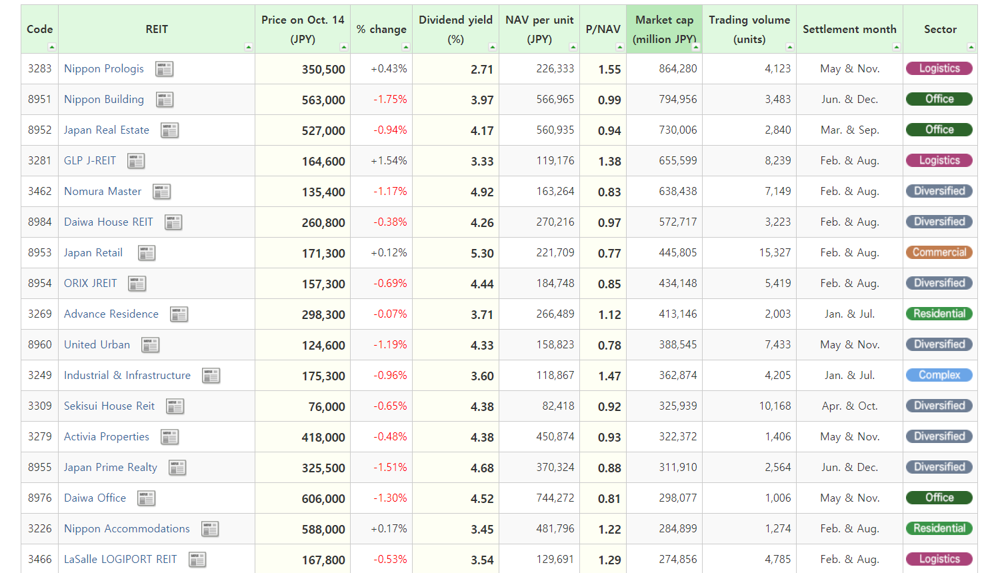The height and width of the screenshot is (573, 993).
Task: Open the United Urban link
Action: [97, 344]
